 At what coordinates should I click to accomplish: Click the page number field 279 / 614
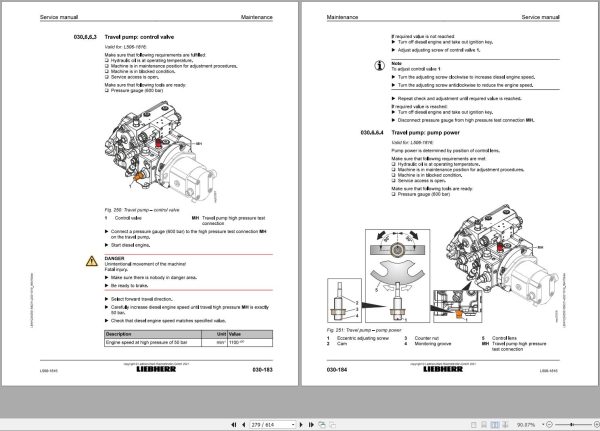[270, 424]
